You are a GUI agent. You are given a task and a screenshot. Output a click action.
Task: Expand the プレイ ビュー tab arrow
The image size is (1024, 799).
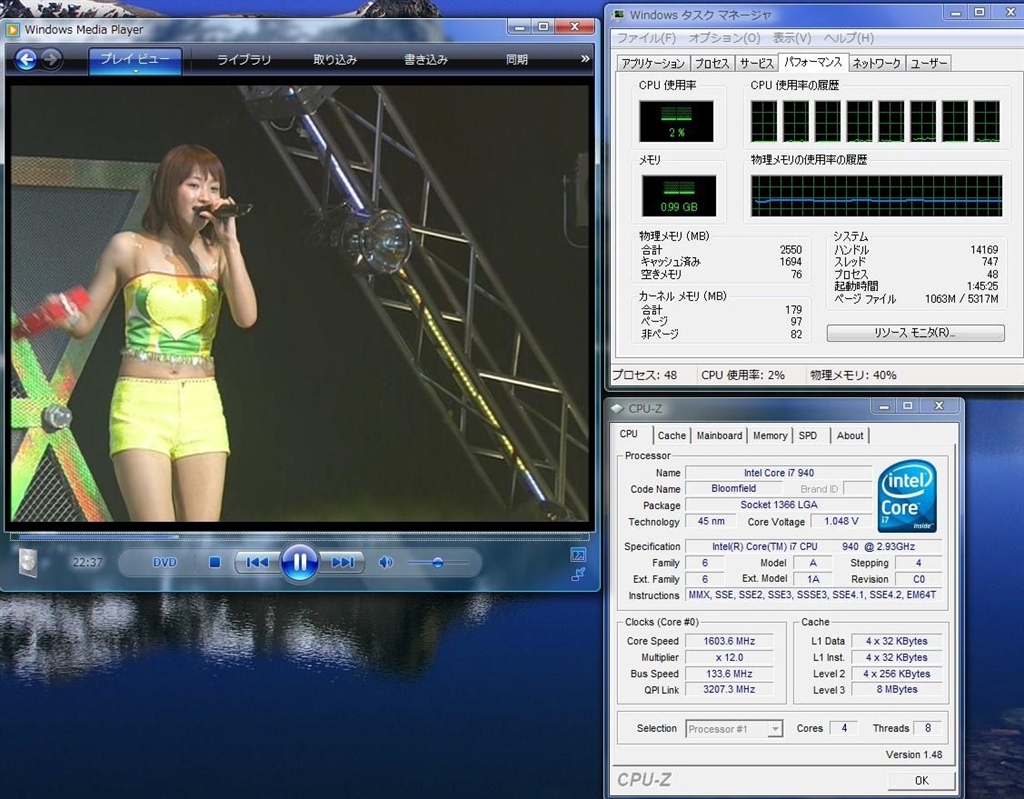(135, 72)
